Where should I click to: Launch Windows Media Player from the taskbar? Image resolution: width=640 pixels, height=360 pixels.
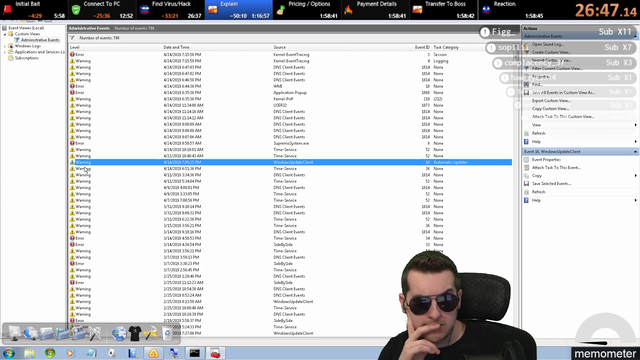pyautogui.click(x=70, y=353)
